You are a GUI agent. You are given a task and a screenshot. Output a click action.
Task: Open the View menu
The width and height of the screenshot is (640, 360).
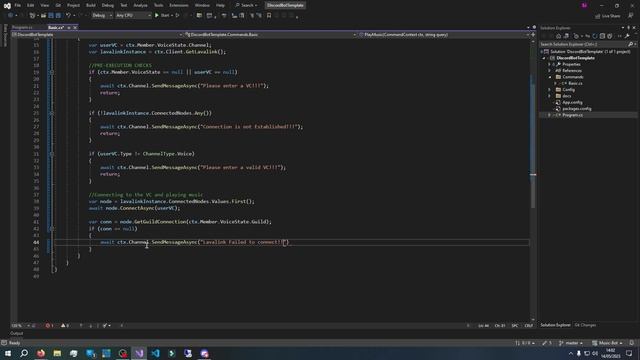[x=44, y=5]
